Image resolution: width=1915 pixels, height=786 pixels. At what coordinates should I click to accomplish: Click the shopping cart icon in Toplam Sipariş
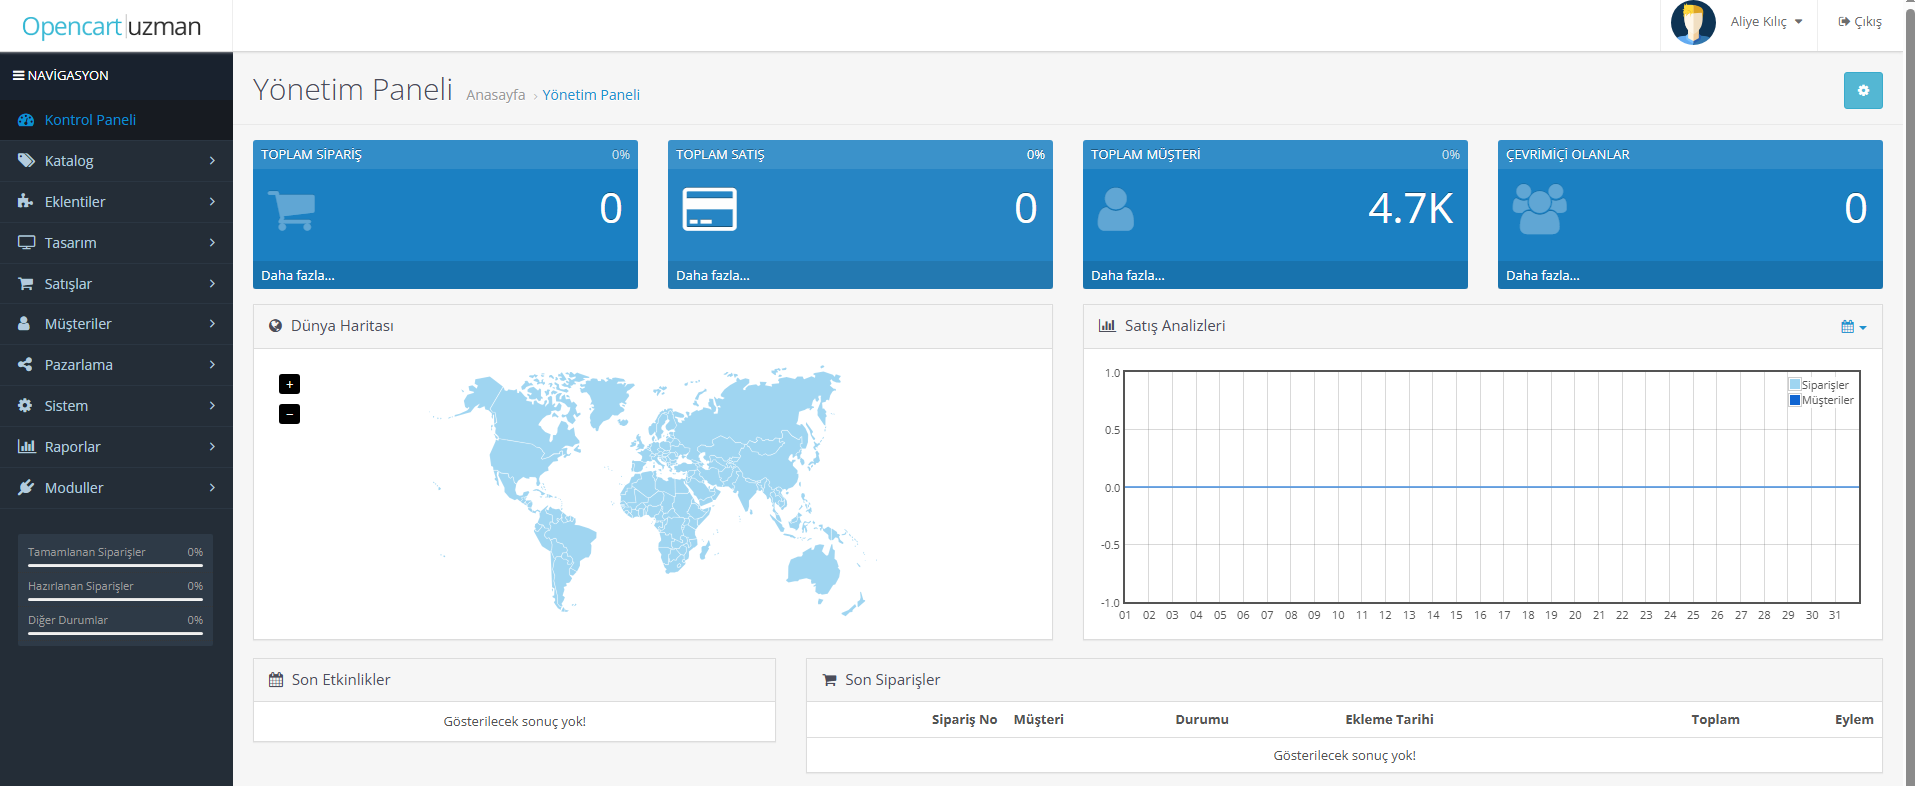(x=292, y=210)
